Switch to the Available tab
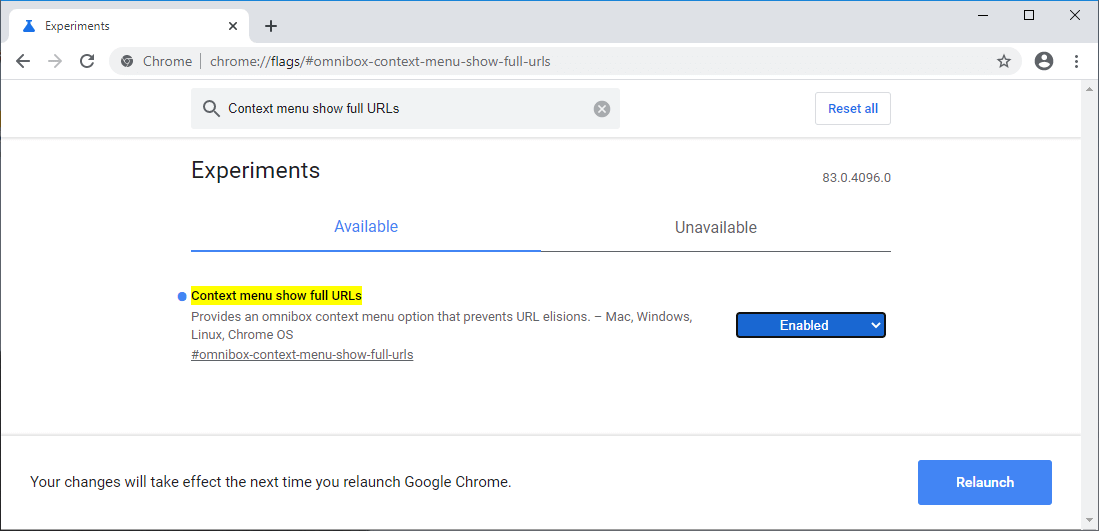Viewport: 1099px width, 531px height. pos(366,227)
